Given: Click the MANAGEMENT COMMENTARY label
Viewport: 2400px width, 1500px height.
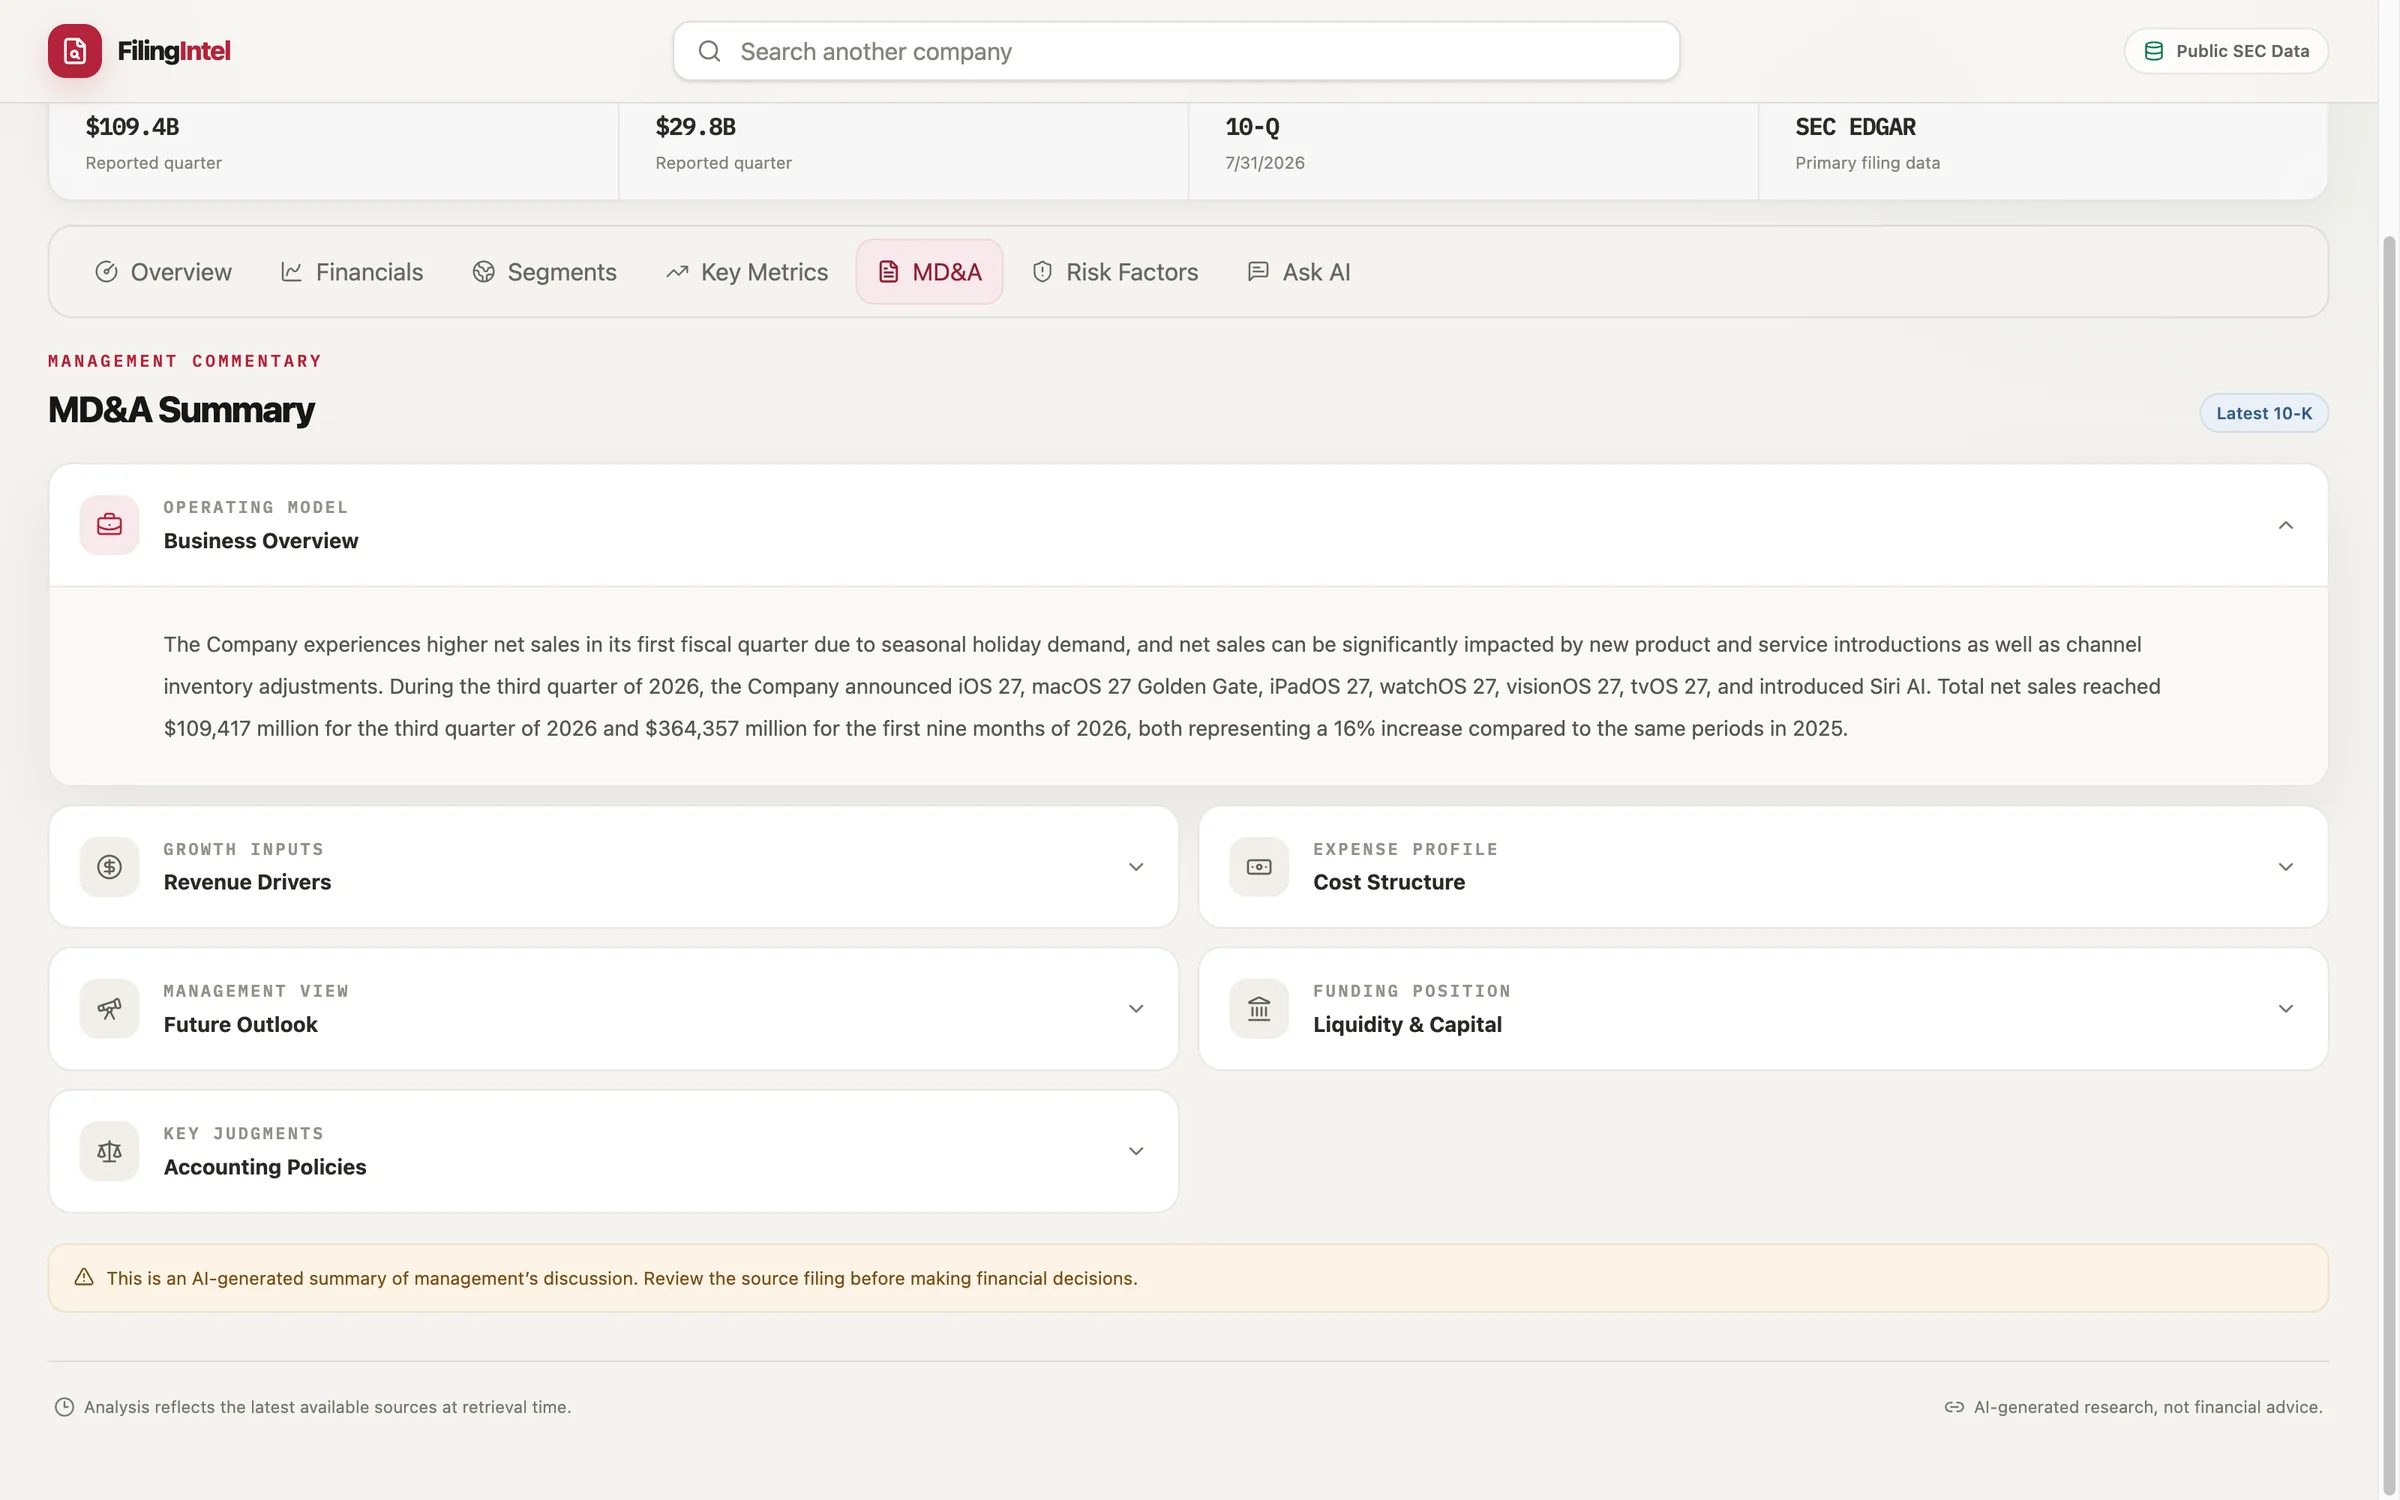Looking at the screenshot, I should pyautogui.click(x=185, y=361).
